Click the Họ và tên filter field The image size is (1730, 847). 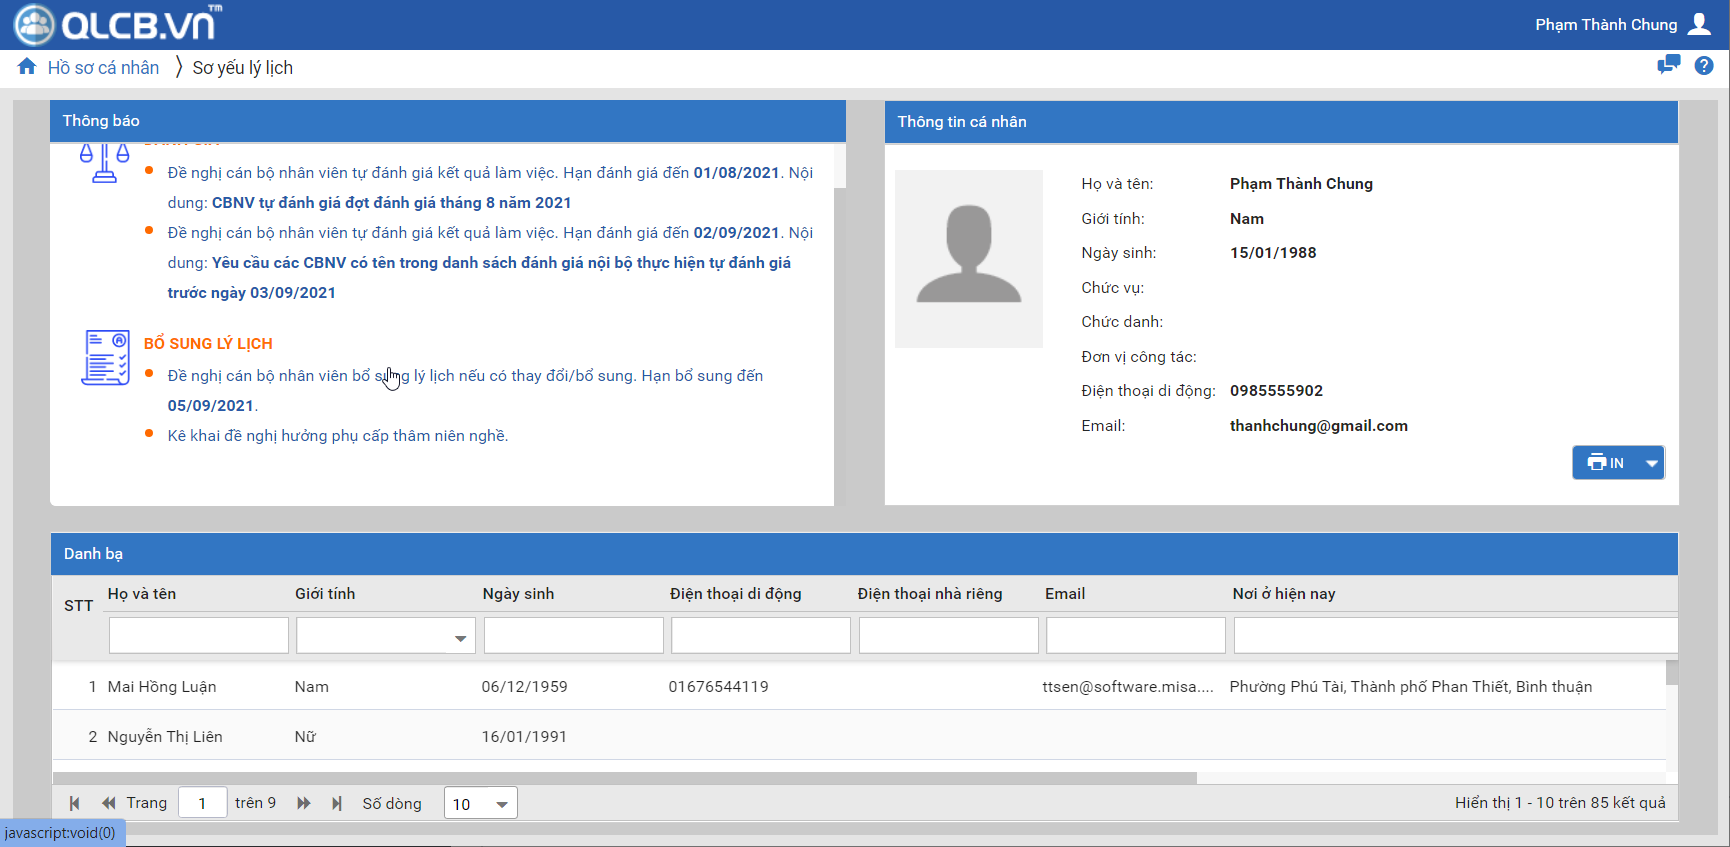click(x=198, y=636)
